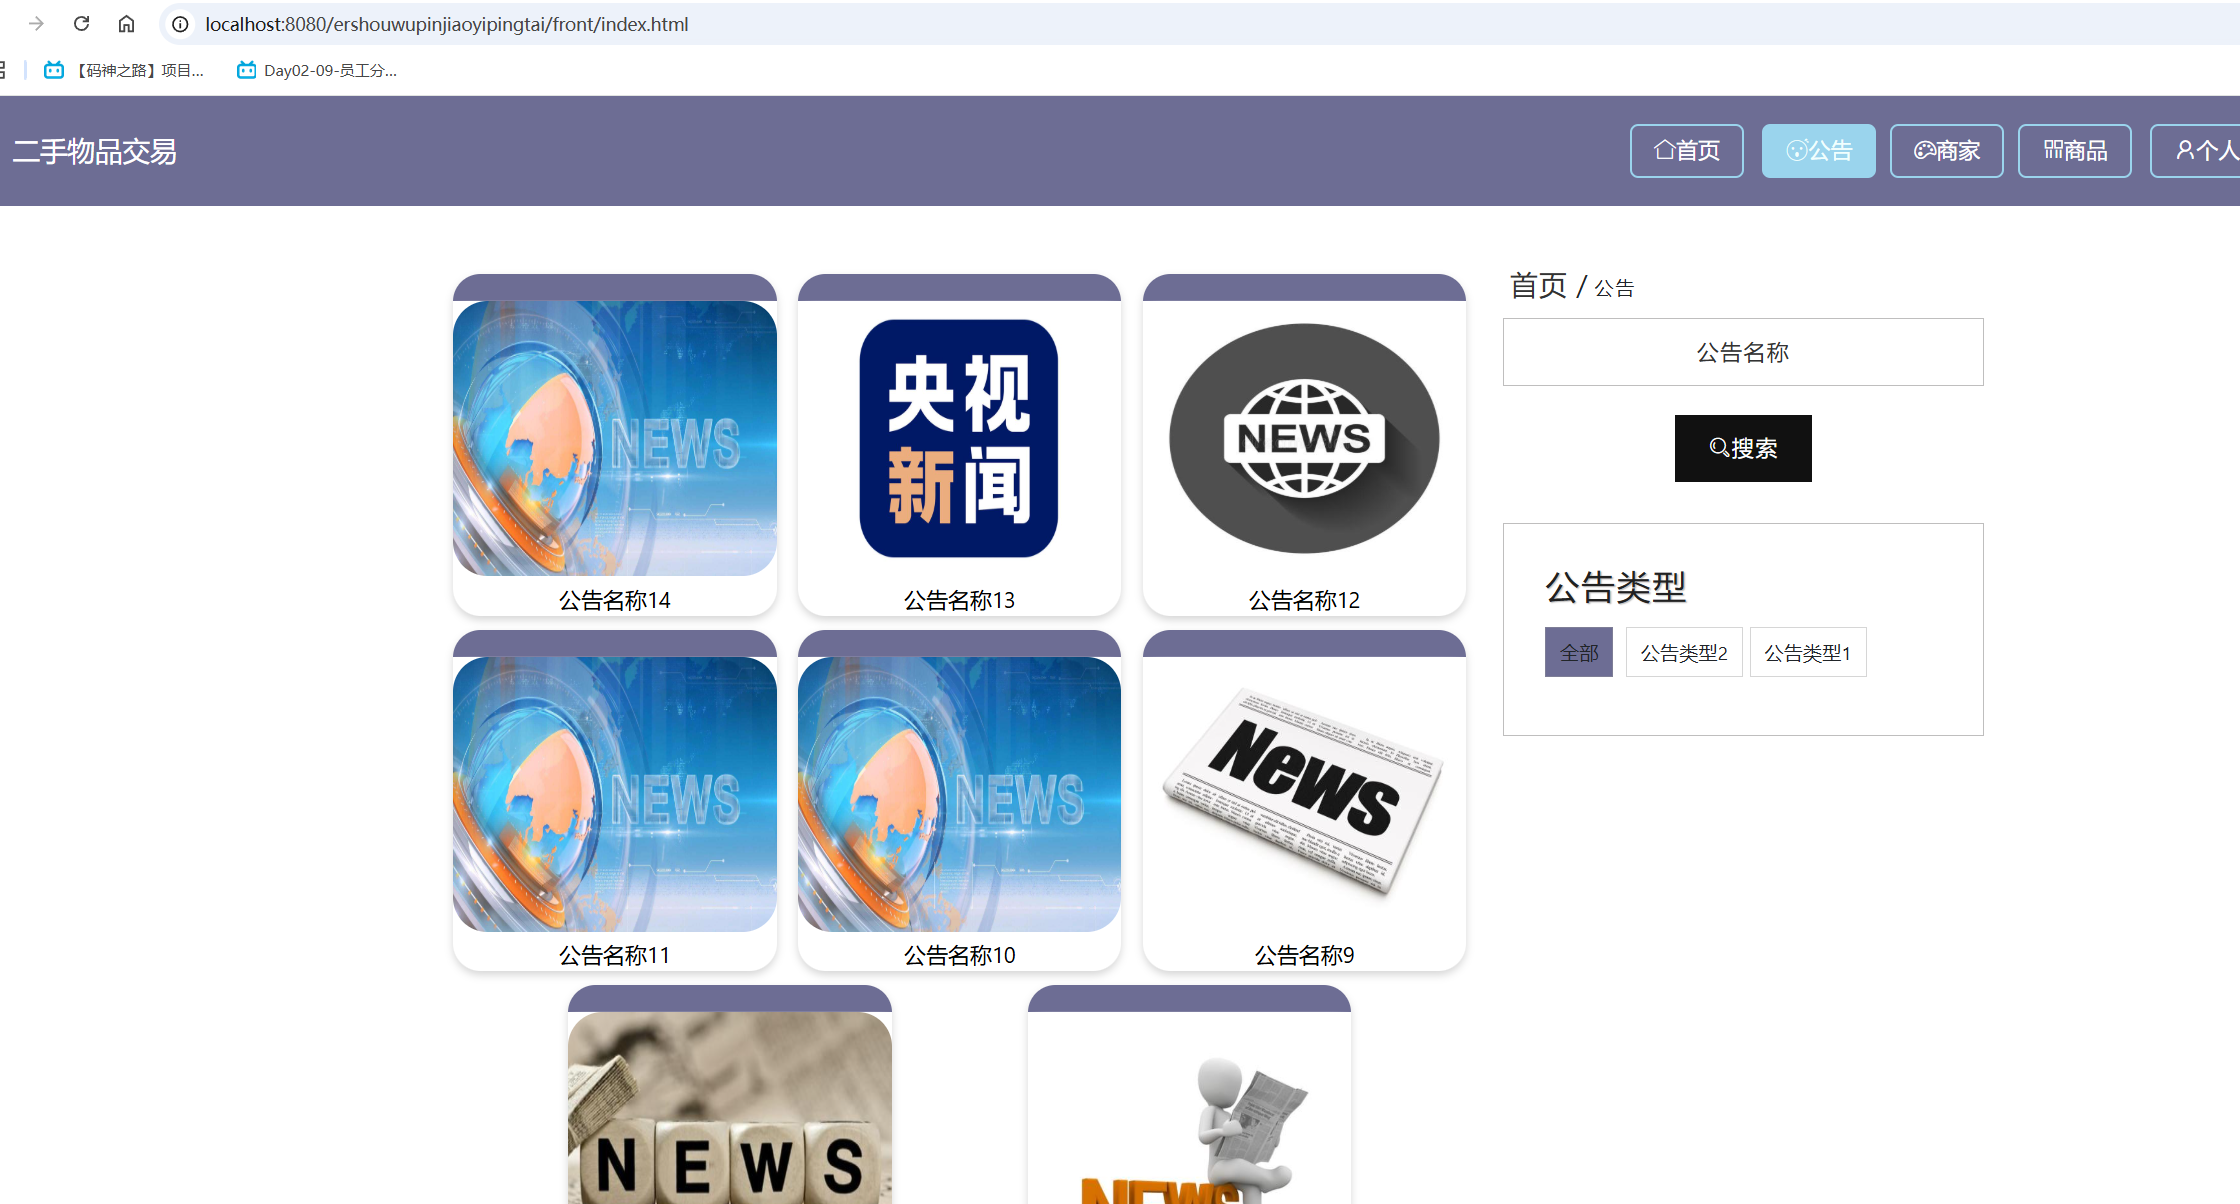Image resolution: width=2240 pixels, height=1204 pixels.
Task: Open the Day02-09-员工分 bookmark
Action: click(317, 70)
